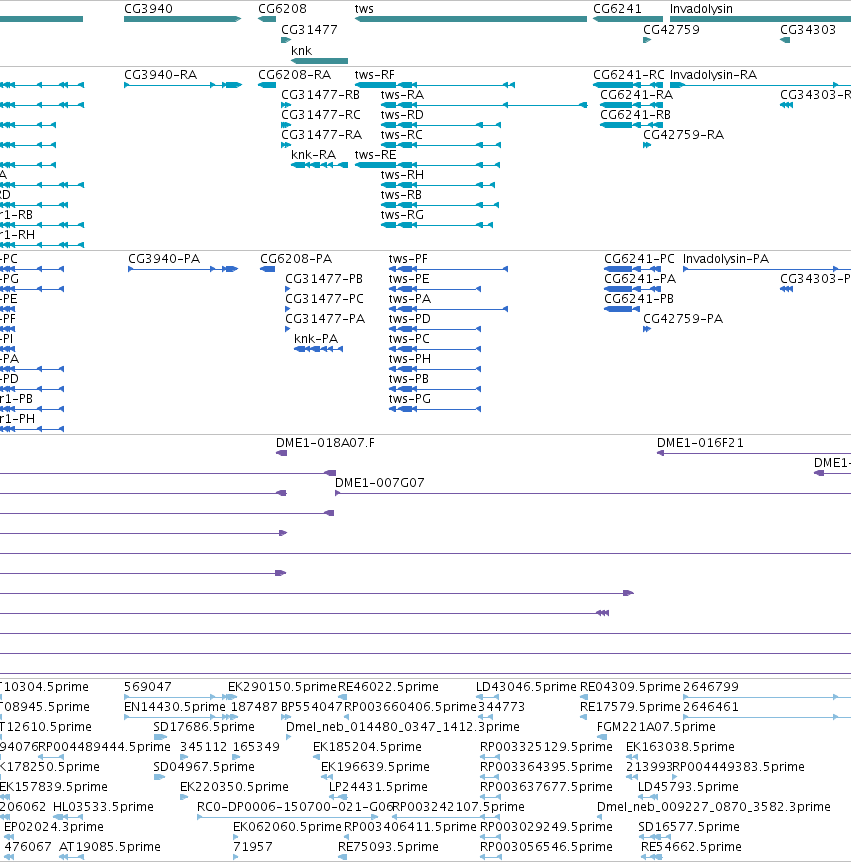The height and width of the screenshot is (862, 851).
Task: Select EST 569047
Action: [x=148, y=687]
